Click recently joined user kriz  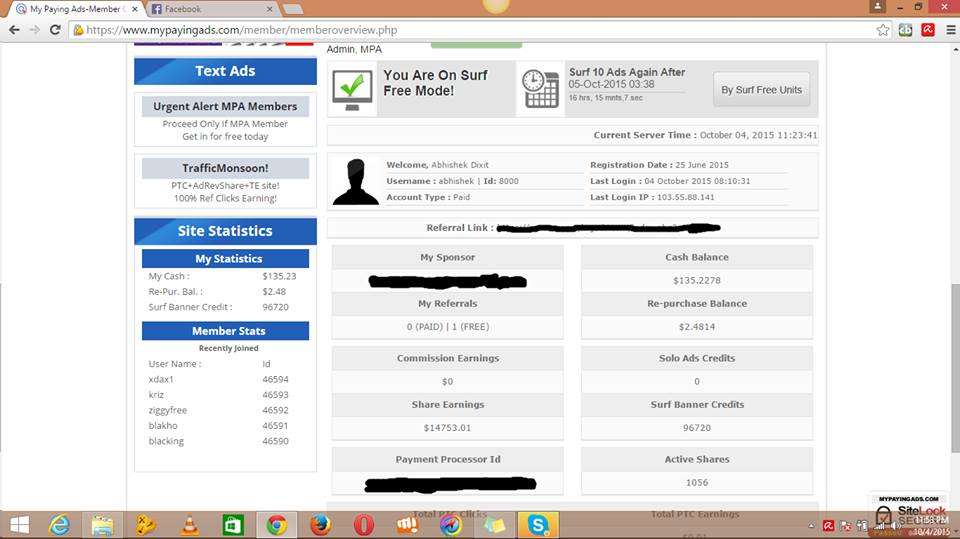pyautogui.click(x=156, y=394)
